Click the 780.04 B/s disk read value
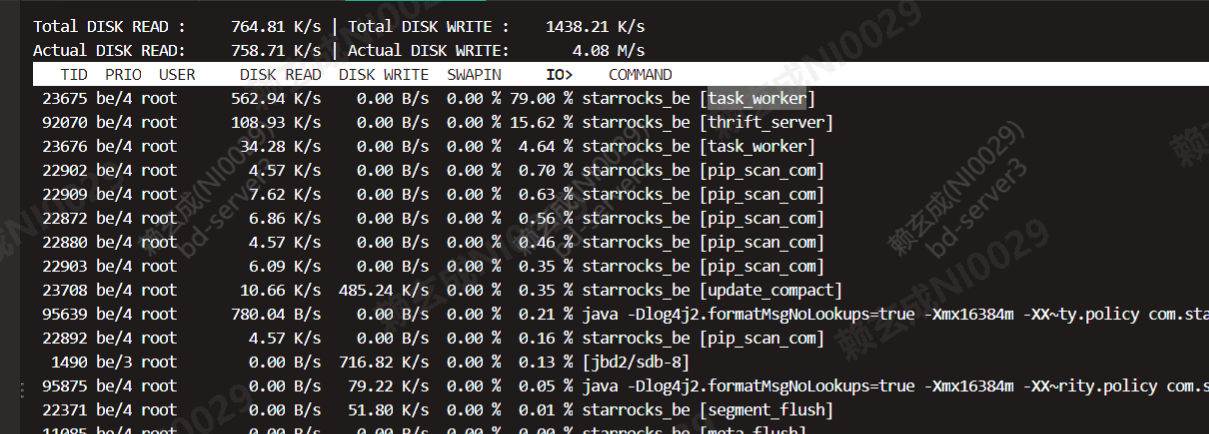Screen dimensions: 1209x434 tap(276, 314)
